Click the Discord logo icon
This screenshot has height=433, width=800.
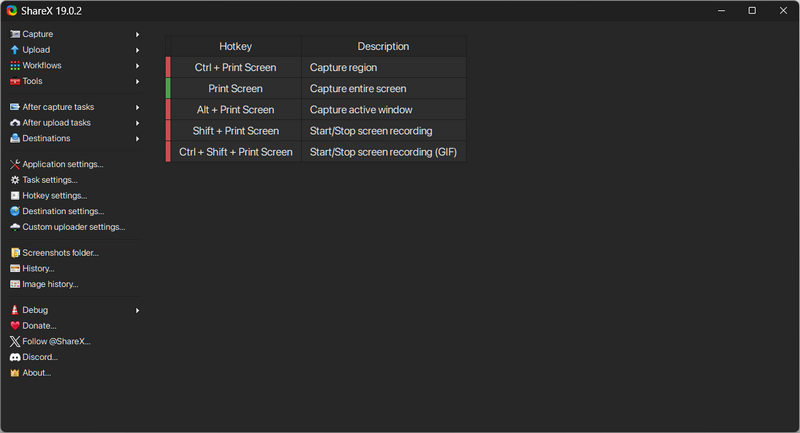15,357
